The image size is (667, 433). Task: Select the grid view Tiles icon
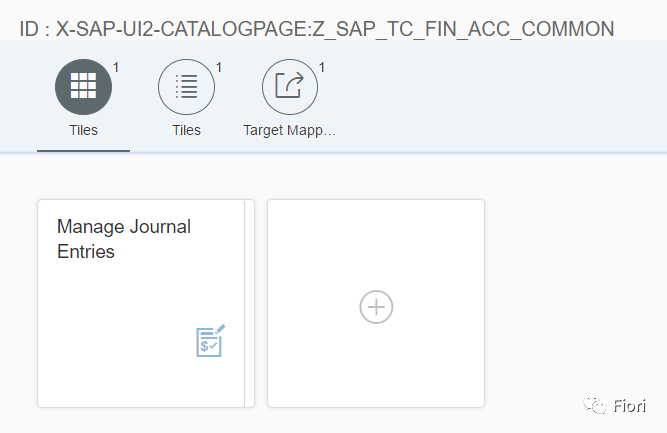tap(83, 87)
